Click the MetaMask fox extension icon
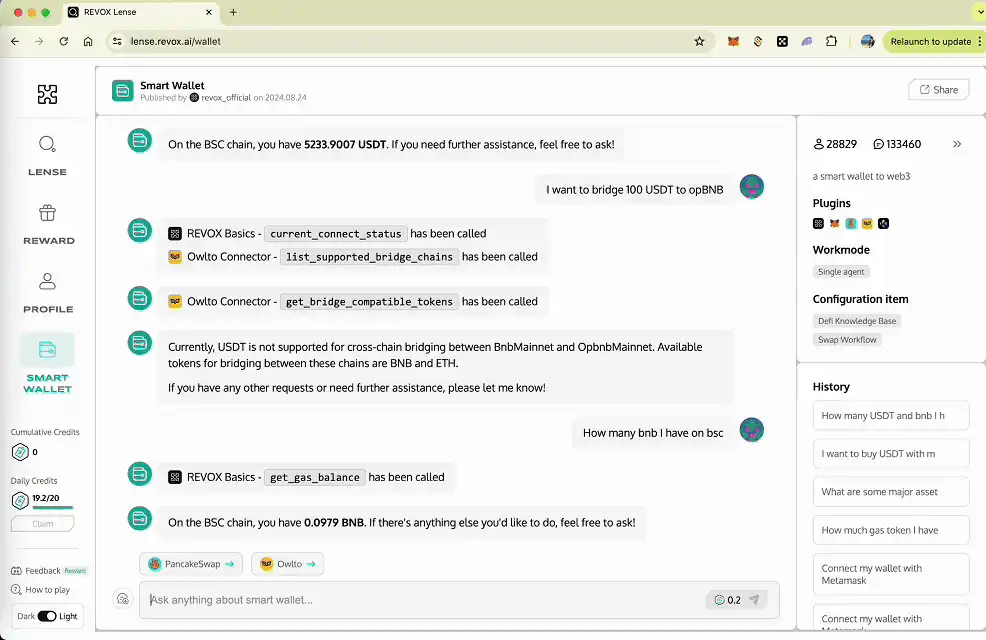Viewport: 986px width, 640px height. (x=733, y=42)
